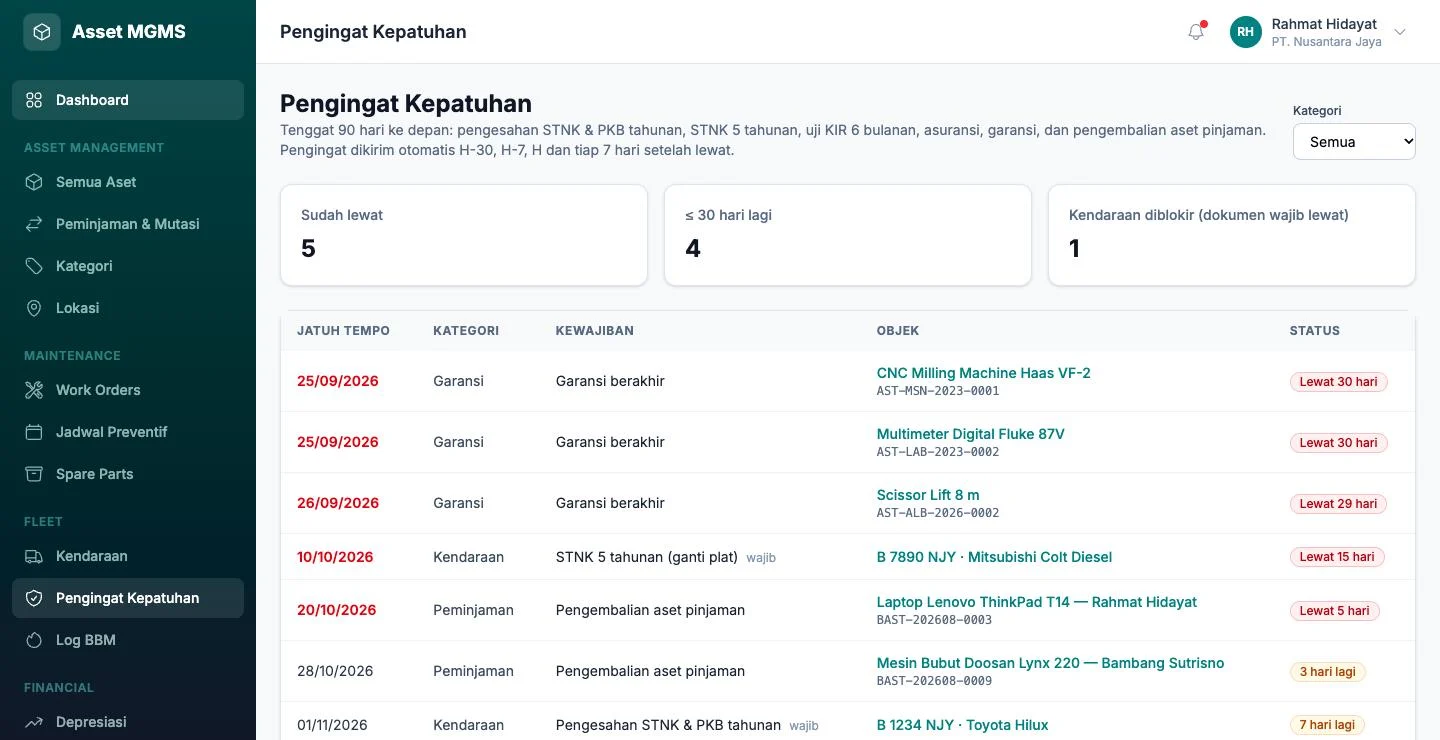Open B 7890 NJY Mitsubishi Colt Diesel link
Viewport: 1440px width, 740px height.
[x=994, y=557]
